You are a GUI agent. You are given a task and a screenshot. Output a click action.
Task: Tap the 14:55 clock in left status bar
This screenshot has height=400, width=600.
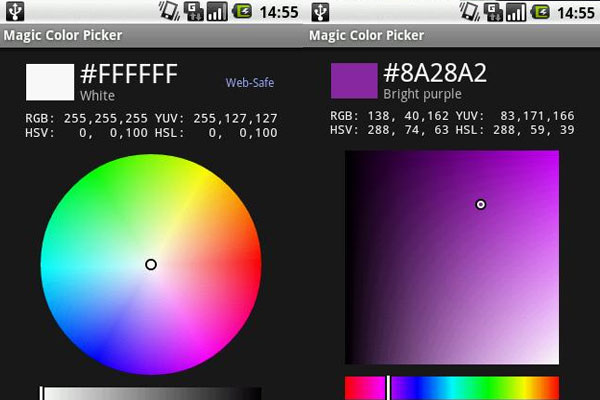pyautogui.click(x=279, y=12)
